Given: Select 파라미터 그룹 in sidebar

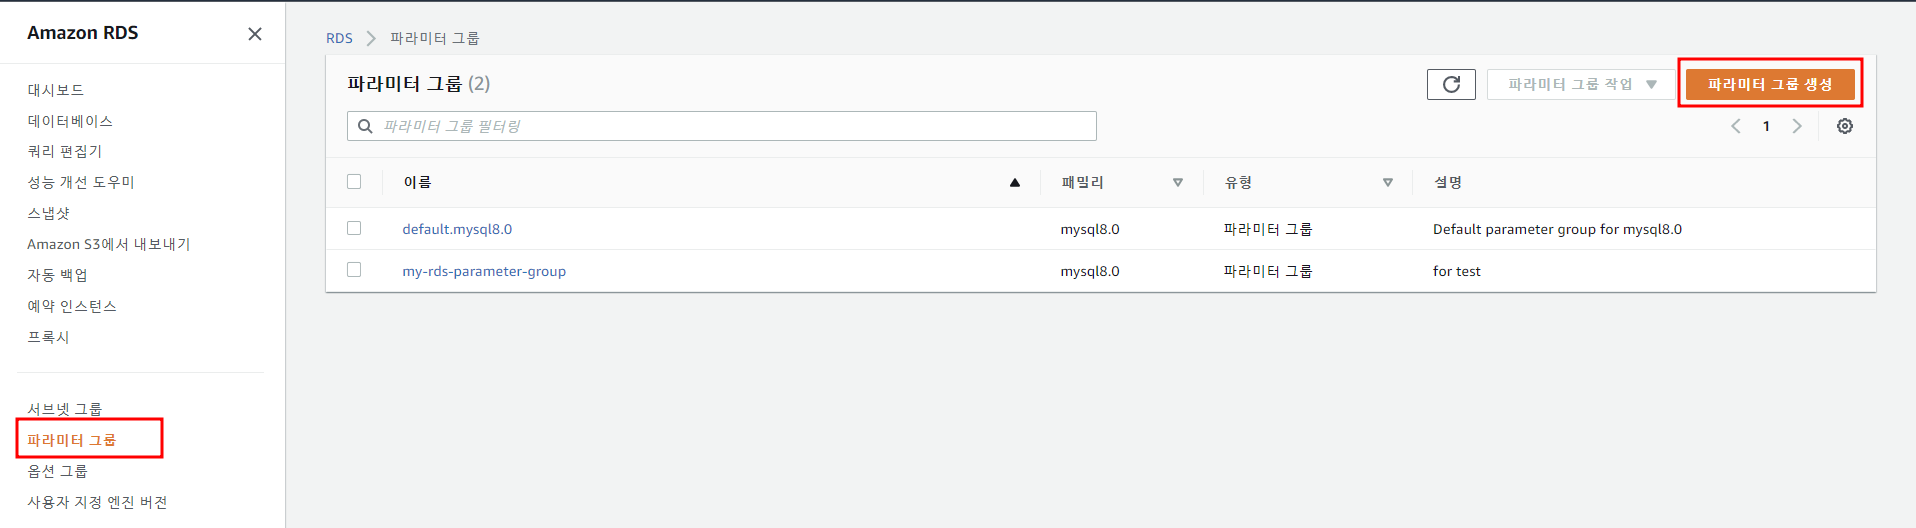Looking at the screenshot, I should tap(72, 440).
